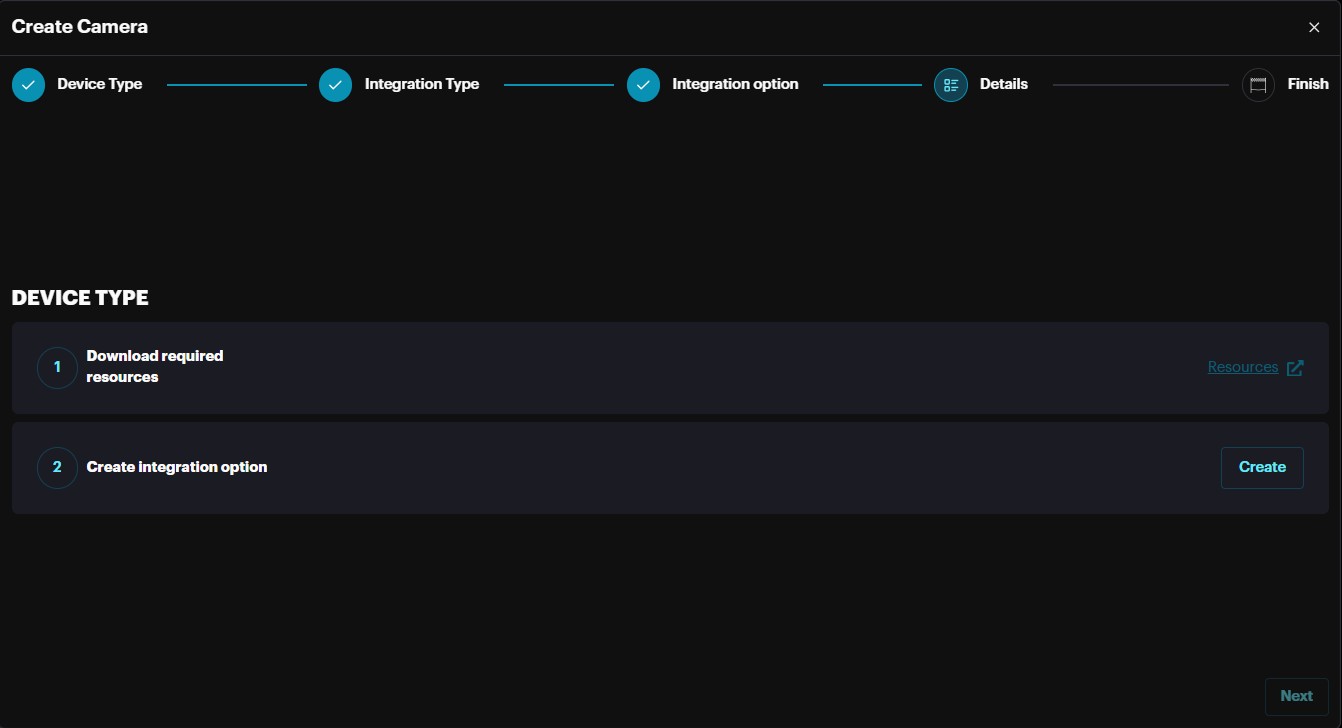
Task: Click the Details step label
Action: click(x=1003, y=84)
